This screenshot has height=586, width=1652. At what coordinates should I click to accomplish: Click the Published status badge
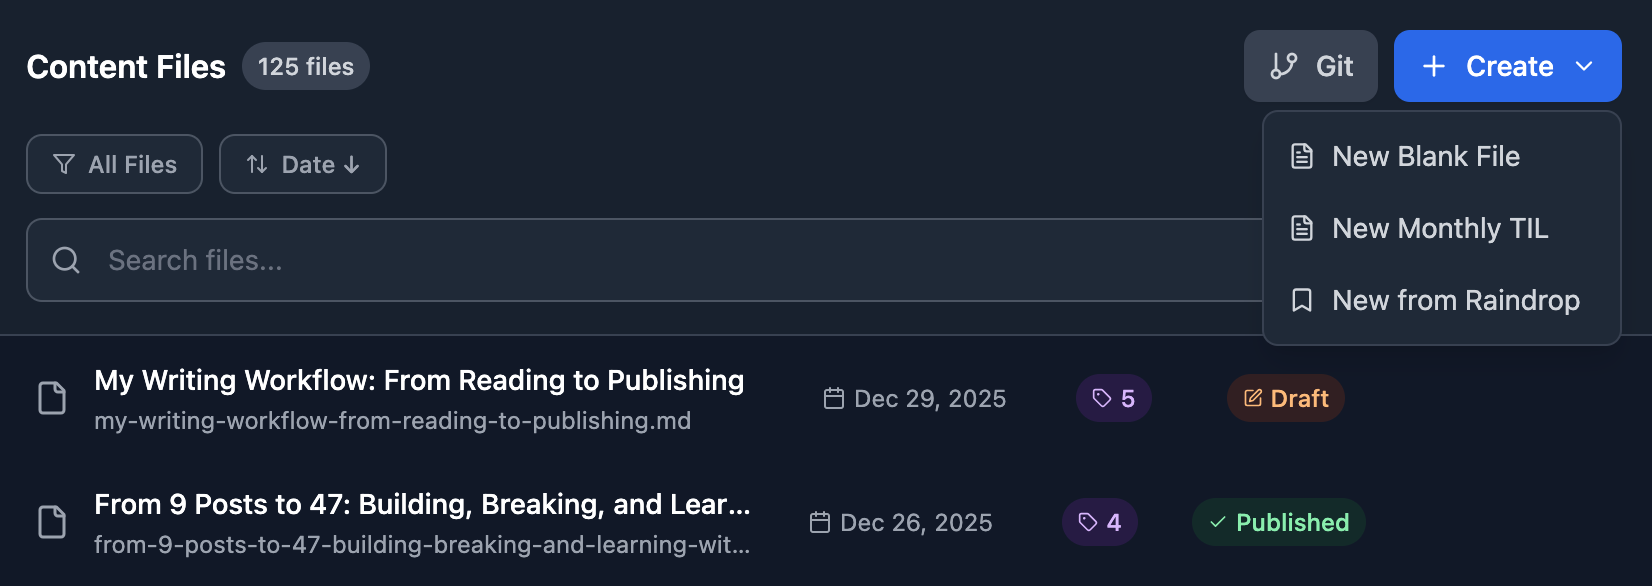pos(1279,522)
